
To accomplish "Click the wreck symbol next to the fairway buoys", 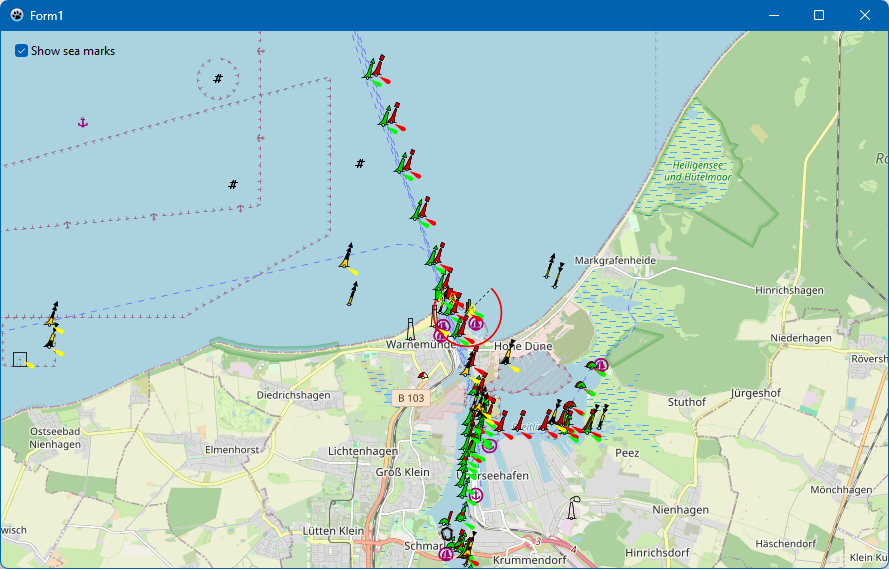I will click(359, 164).
